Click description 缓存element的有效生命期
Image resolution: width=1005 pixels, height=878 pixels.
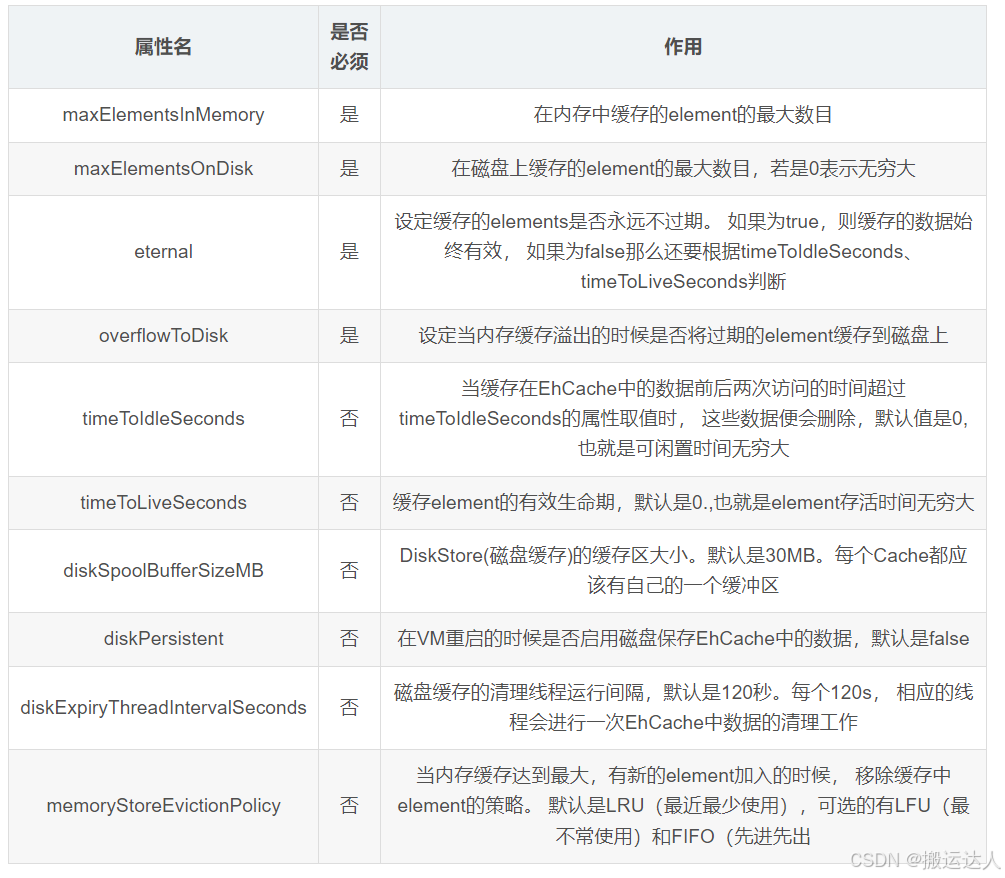click(x=683, y=502)
